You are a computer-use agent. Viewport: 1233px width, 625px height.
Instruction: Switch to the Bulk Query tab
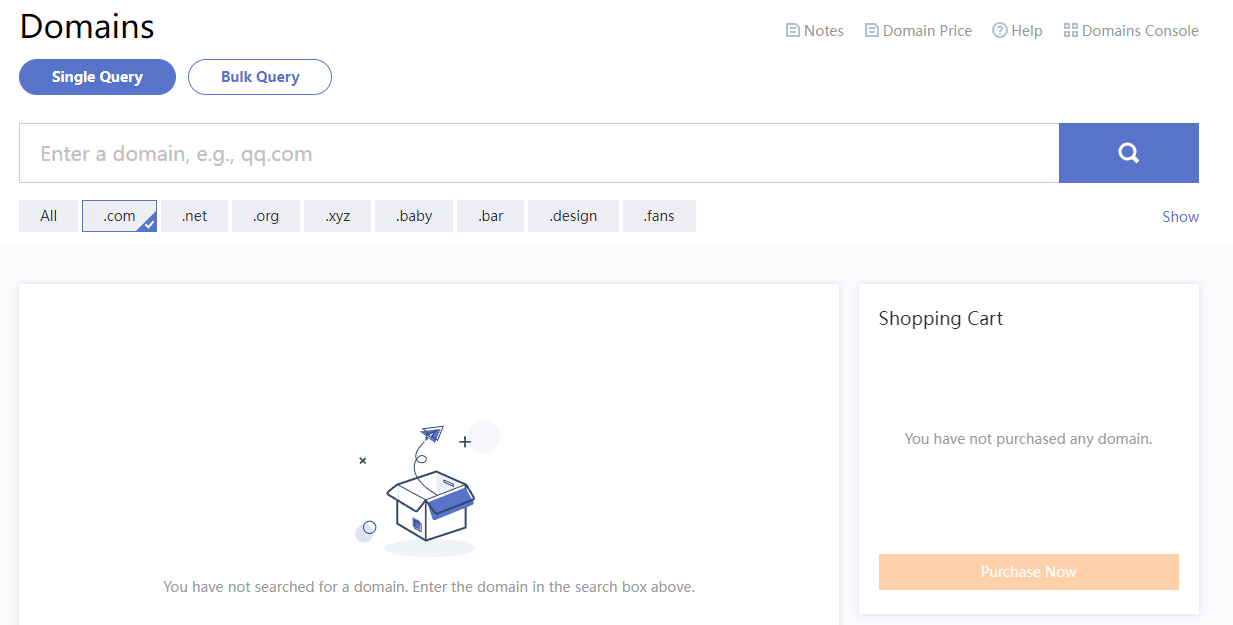coord(260,77)
